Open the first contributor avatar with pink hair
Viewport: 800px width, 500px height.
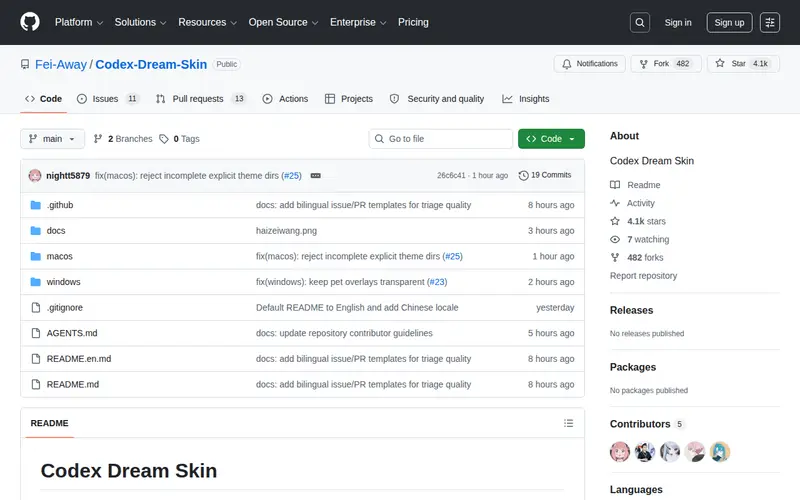[620, 452]
